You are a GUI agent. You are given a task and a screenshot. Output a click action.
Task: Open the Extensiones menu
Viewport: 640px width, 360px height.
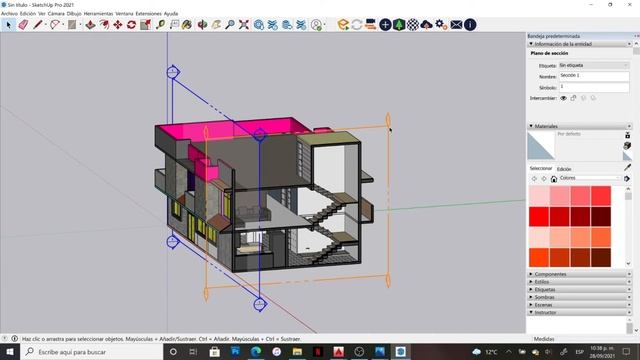click(149, 13)
